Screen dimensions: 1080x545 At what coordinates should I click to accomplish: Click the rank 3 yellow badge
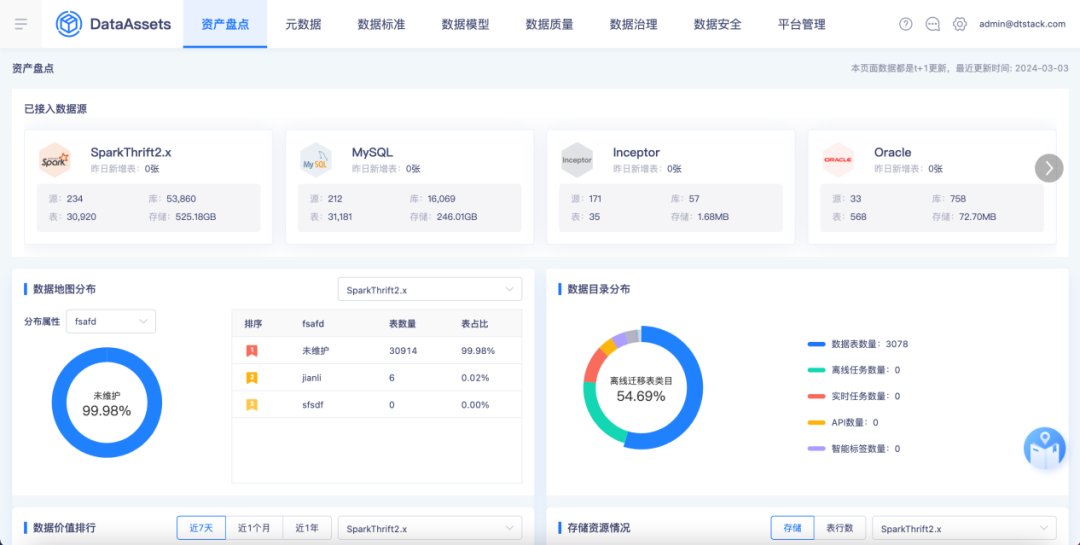coord(252,404)
